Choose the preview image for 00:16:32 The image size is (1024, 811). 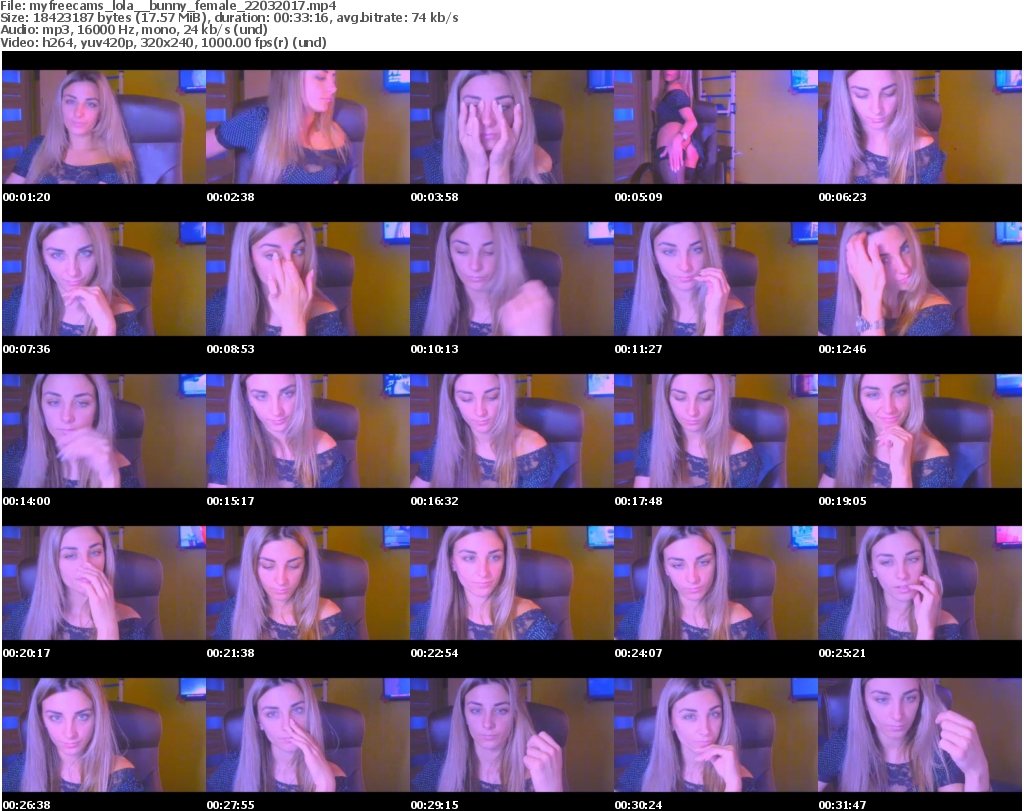[512, 431]
